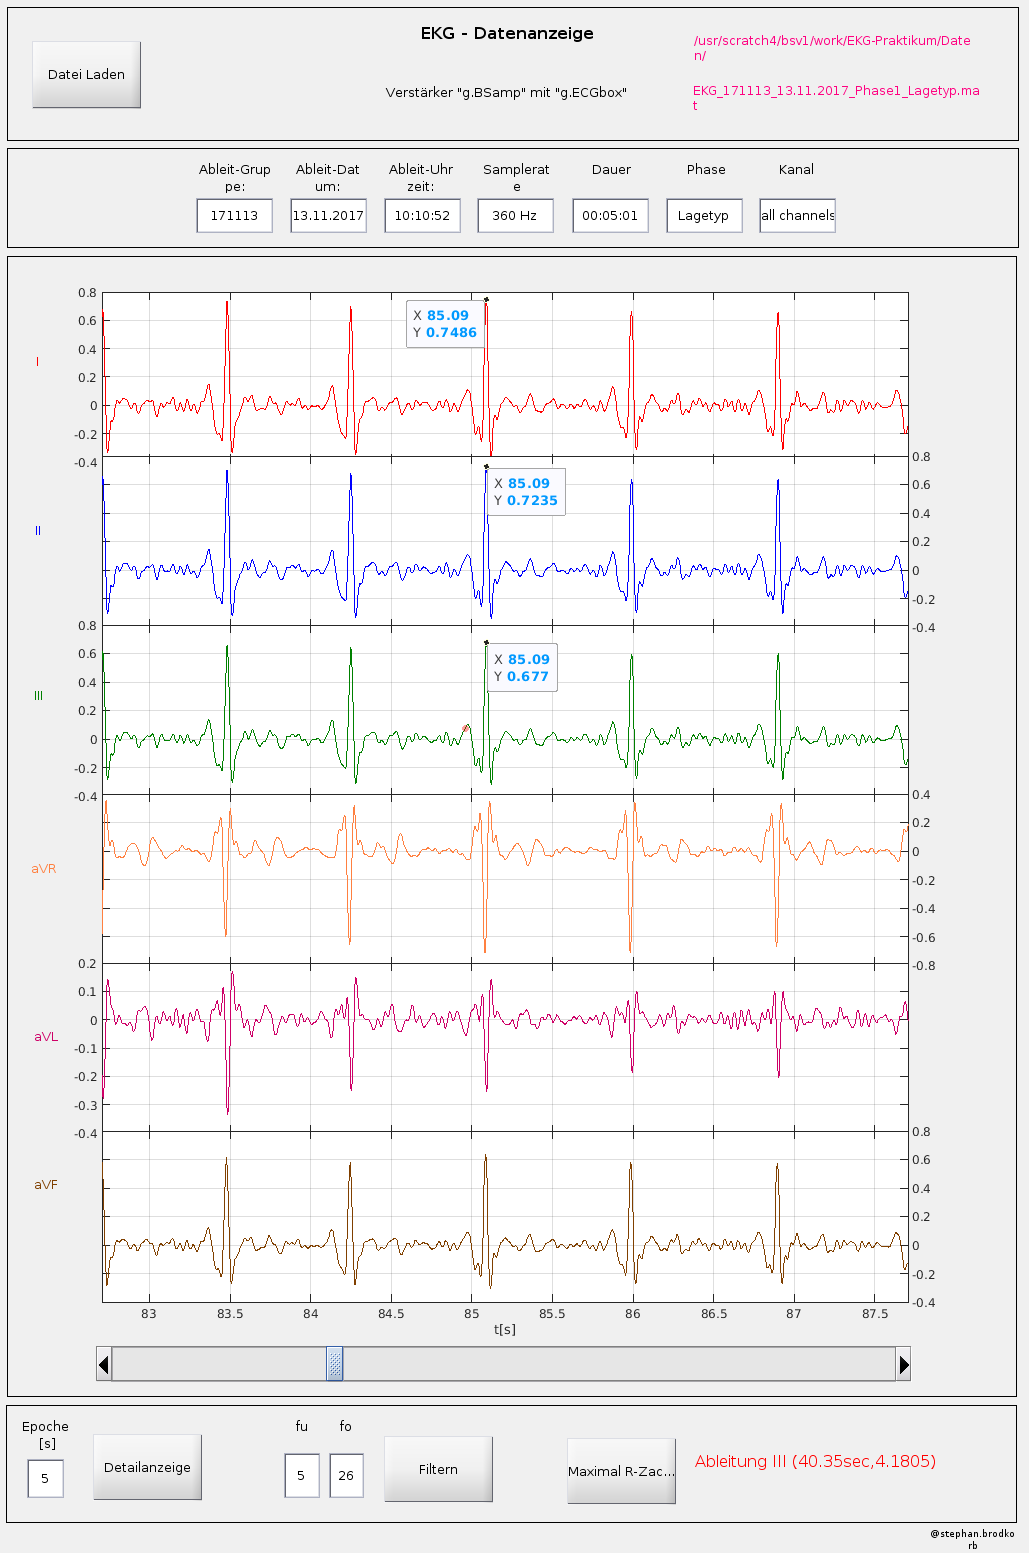Focus the Epoche [s] input field

pyautogui.click(x=45, y=1478)
